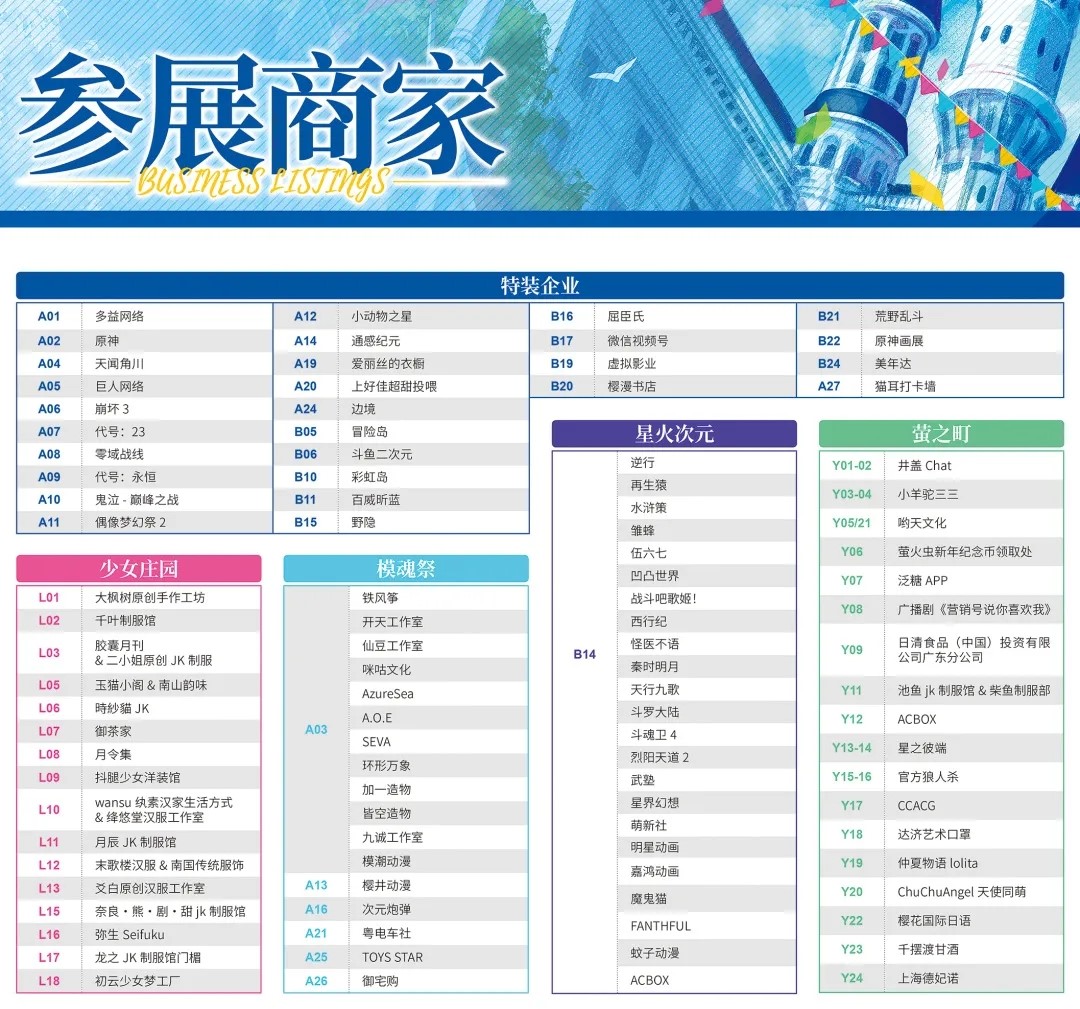The width and height of the screenshot is (1080, 1009).
Task: Select the BUSINESS LISTINGS subtitle
Action: pyautogui.click(x=262, y=183)
